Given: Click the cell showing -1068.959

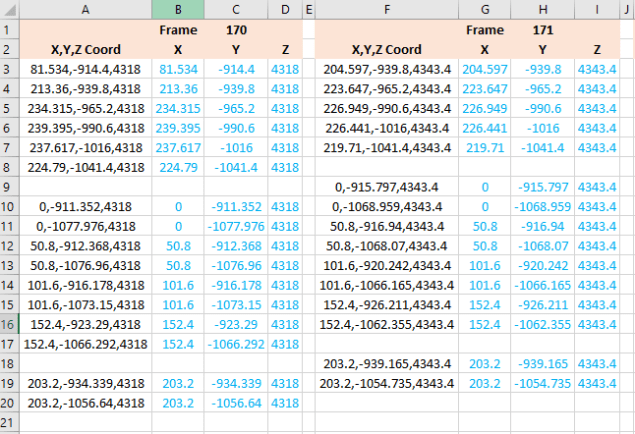Looking at the screenshot, I should (x=542, y=207).
